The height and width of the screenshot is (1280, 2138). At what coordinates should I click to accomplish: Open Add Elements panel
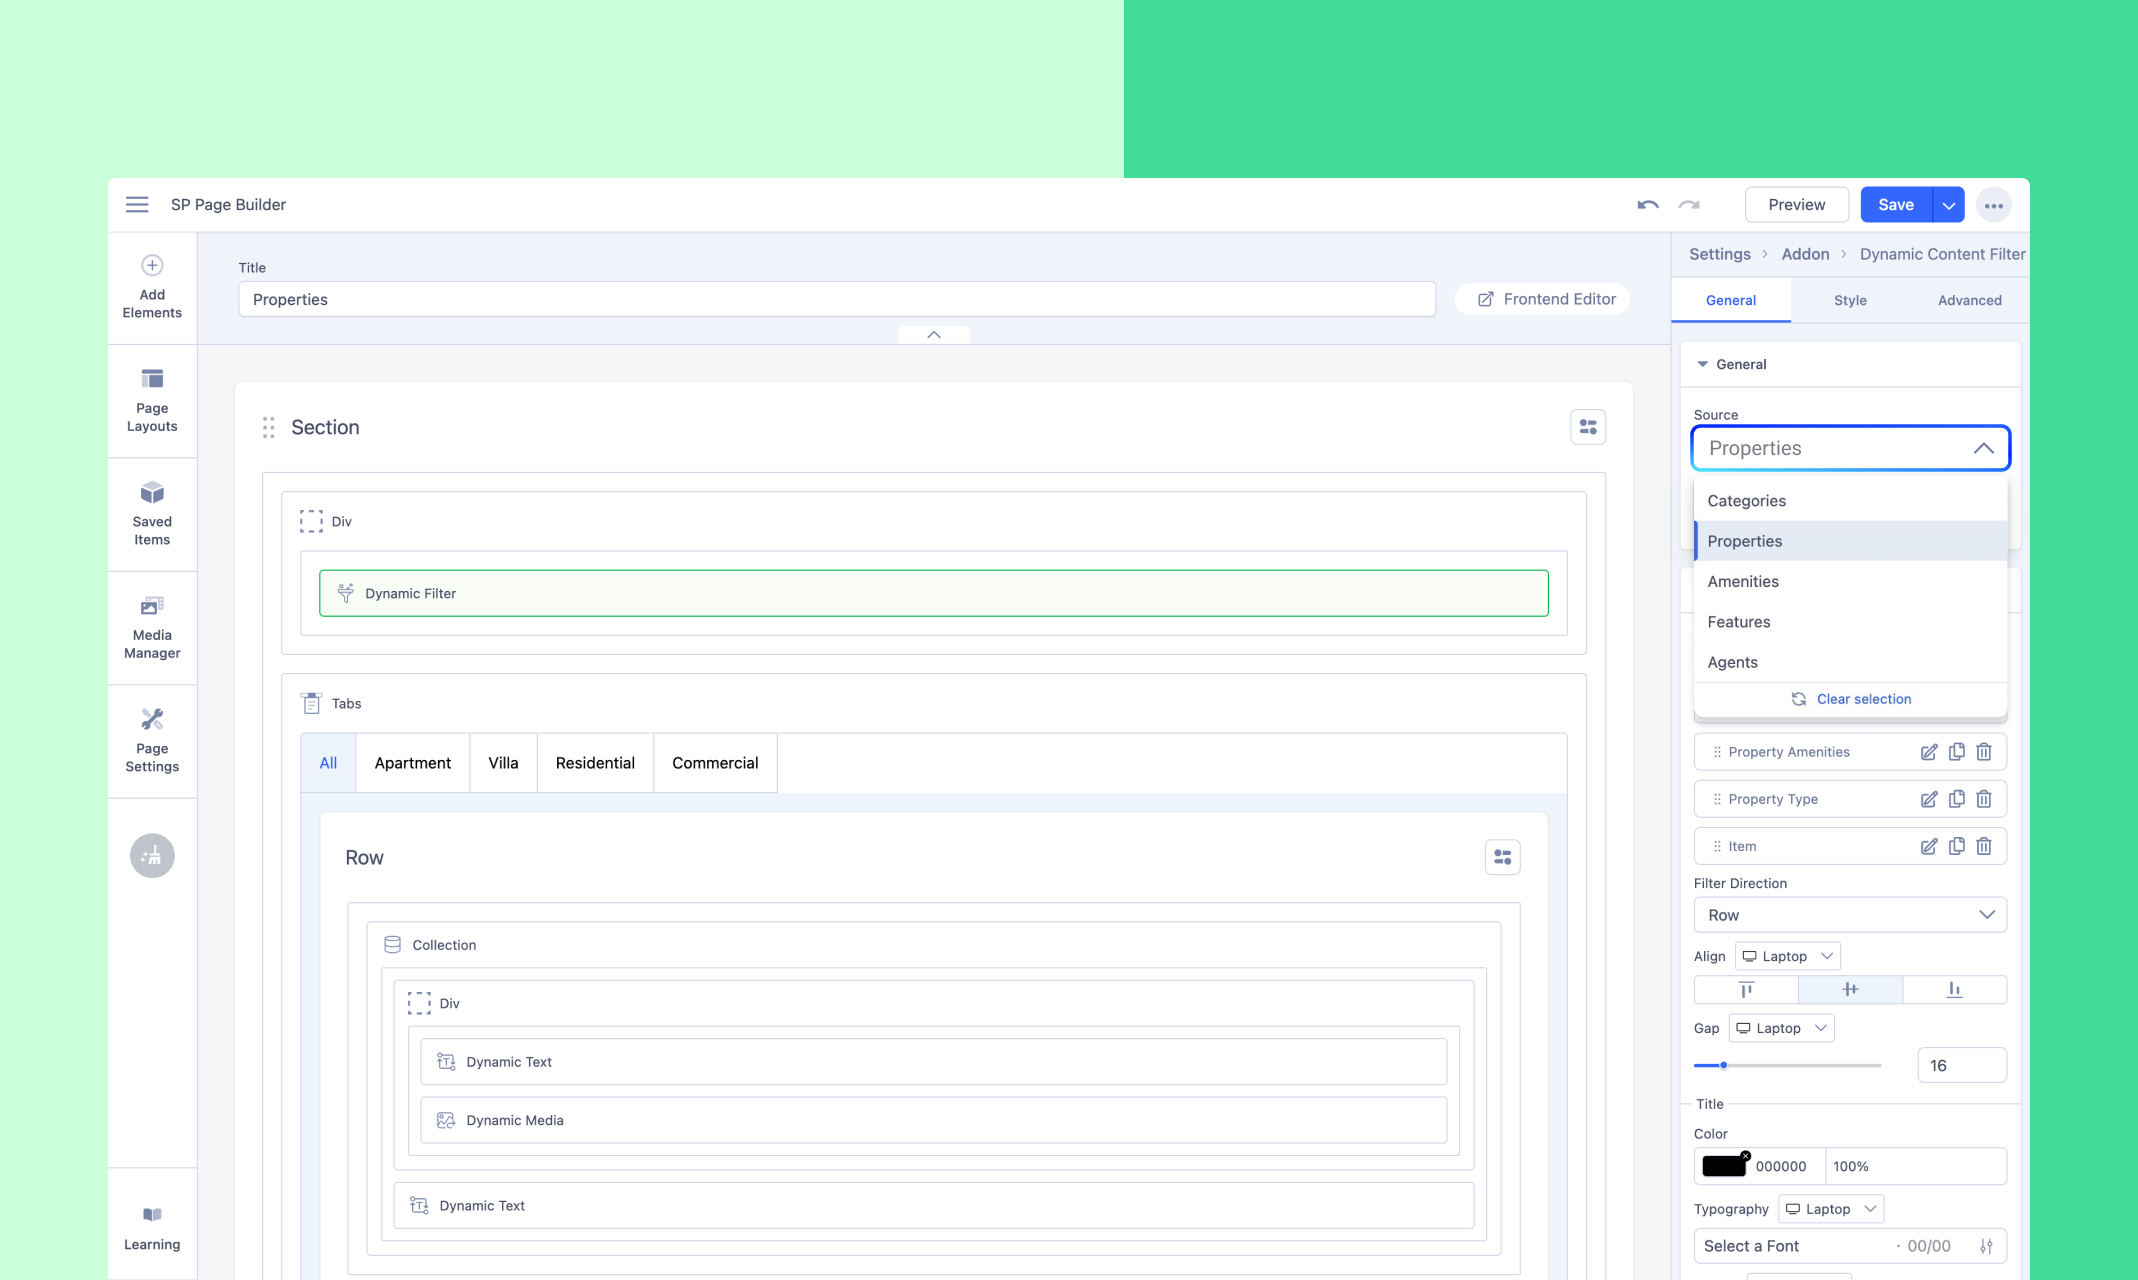tap(152, 287)
